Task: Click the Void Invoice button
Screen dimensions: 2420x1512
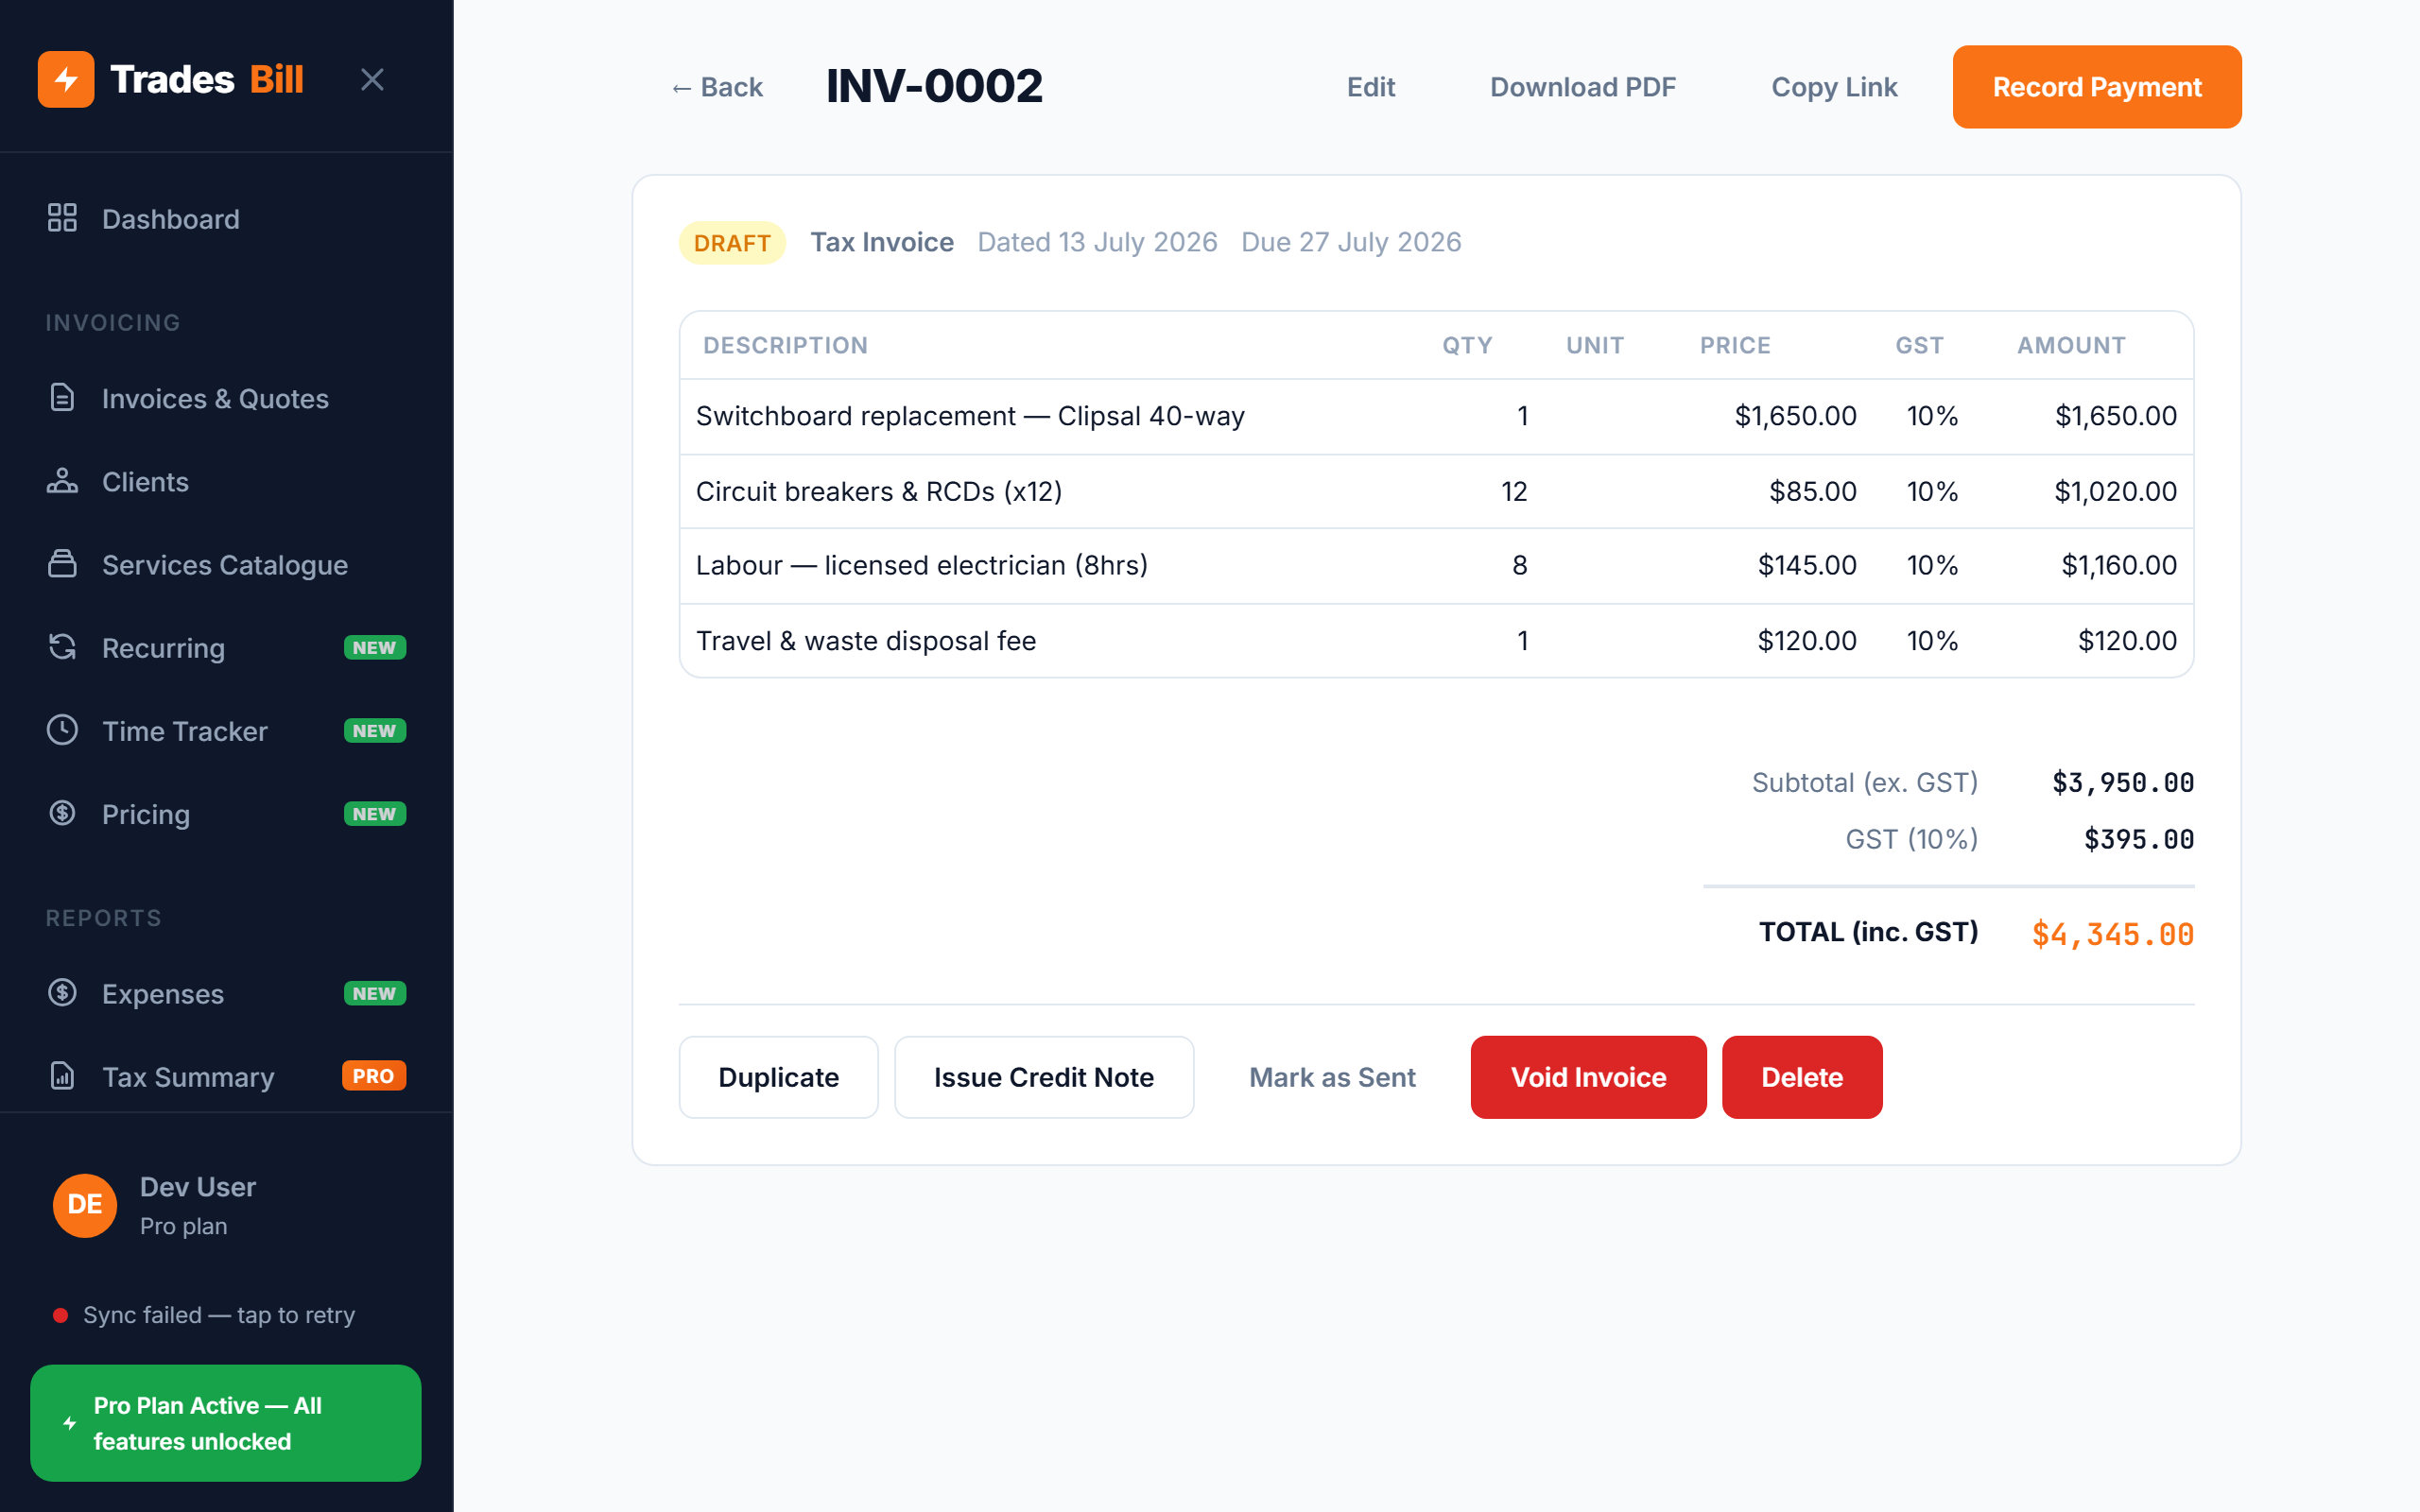Action: coord(1588,1077)
